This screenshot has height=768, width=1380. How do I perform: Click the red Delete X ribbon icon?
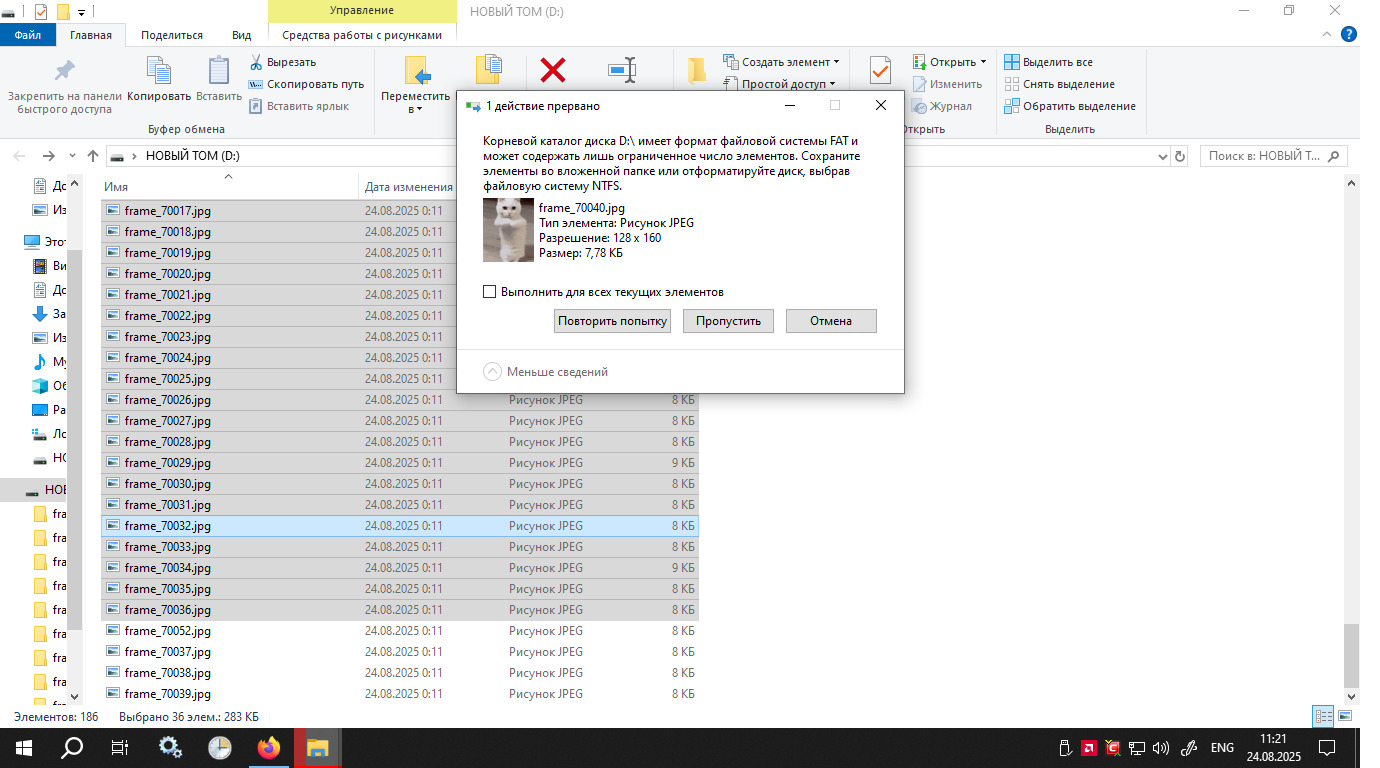pyautogui.click(x=553, y=70)
